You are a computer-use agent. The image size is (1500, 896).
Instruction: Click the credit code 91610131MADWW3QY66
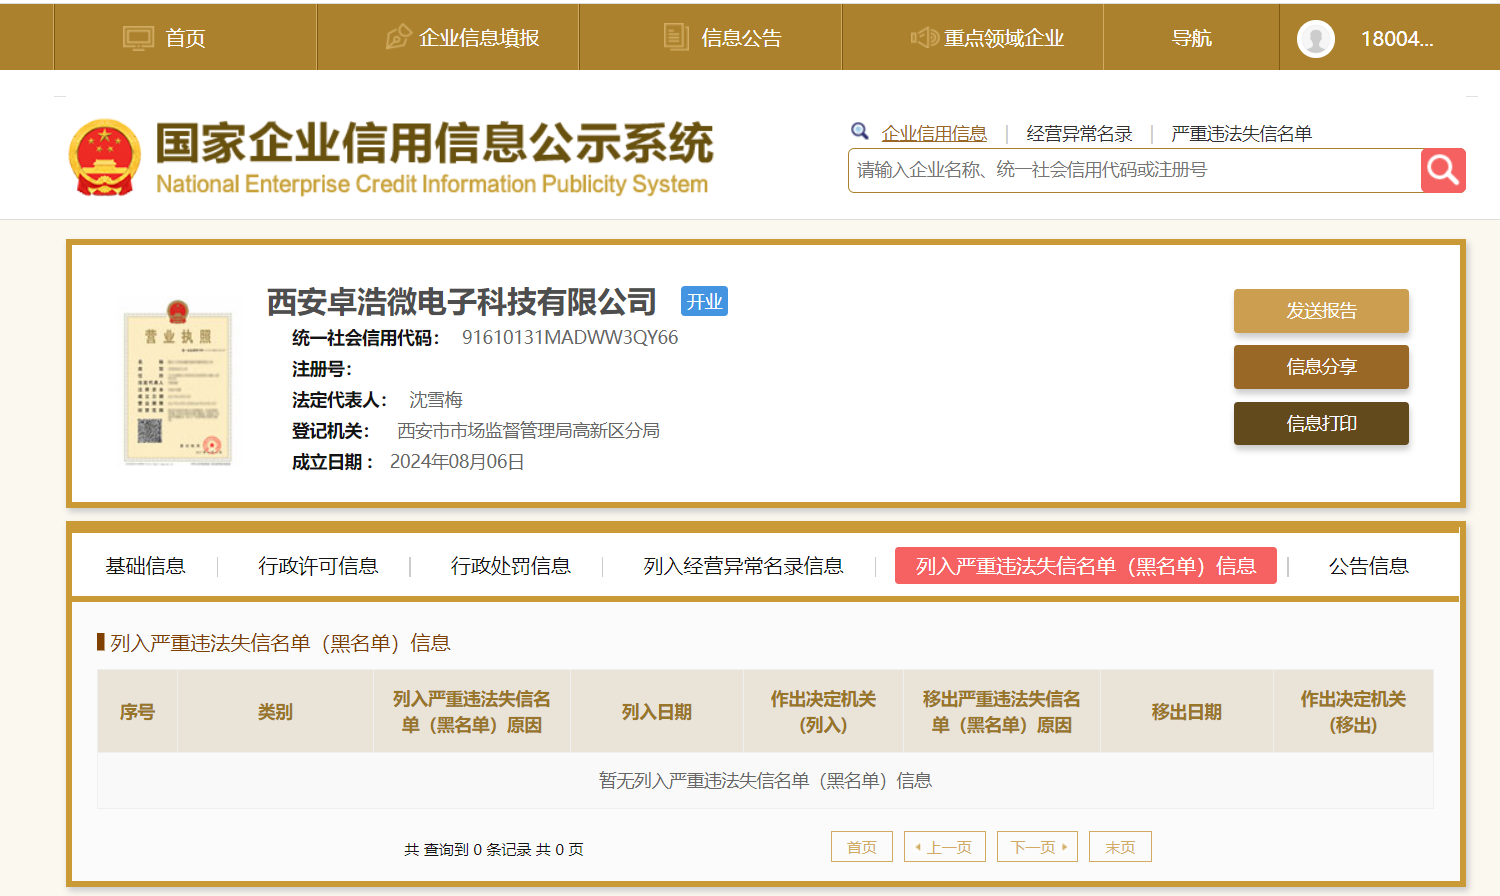pyautogui.click(x=570, y=338)
